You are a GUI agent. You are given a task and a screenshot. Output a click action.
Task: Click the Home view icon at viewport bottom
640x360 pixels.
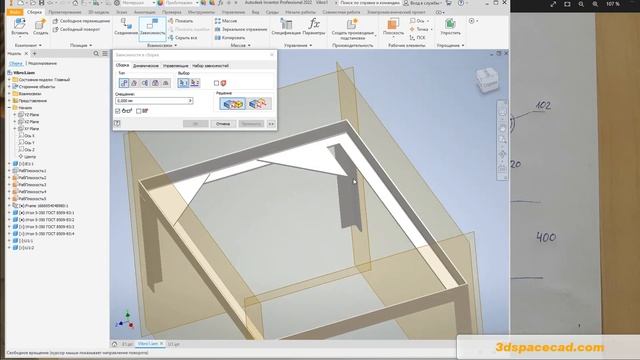(115, 344)
